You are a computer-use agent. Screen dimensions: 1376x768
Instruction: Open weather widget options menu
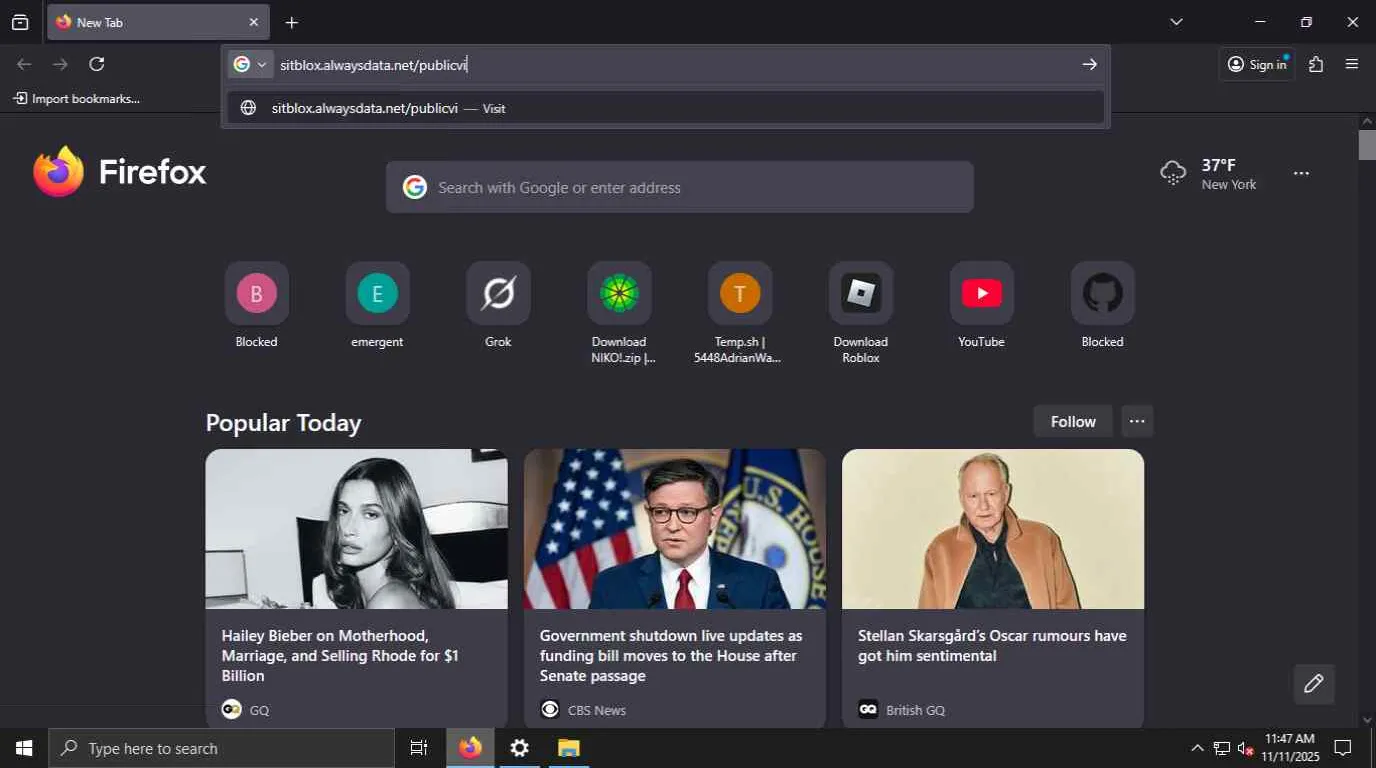pyautogui.click(x=1301, y=173)
